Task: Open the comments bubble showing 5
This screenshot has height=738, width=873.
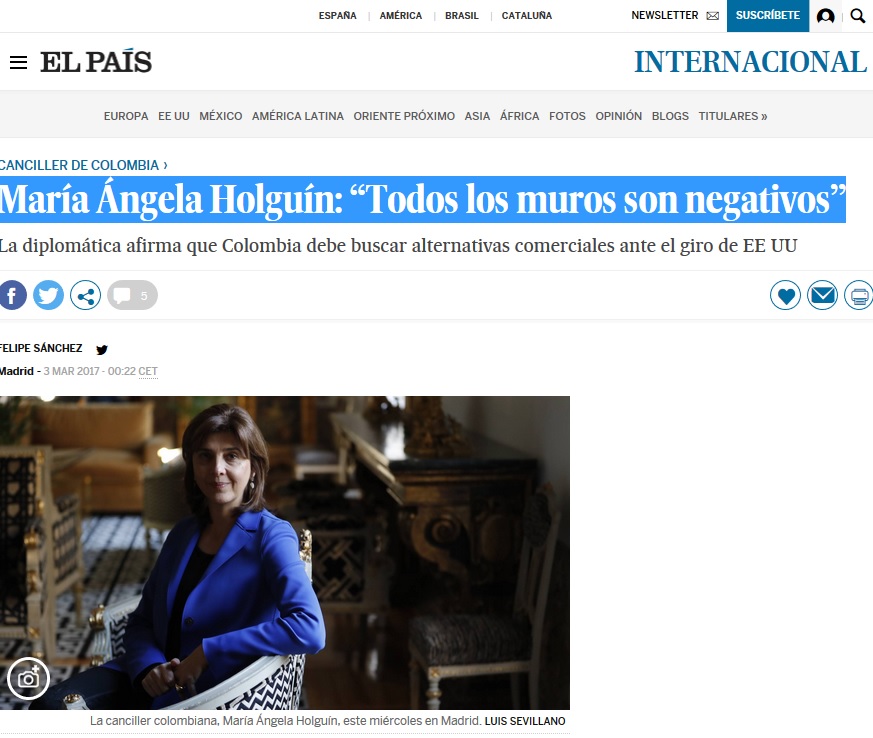Action: (133, 295)
